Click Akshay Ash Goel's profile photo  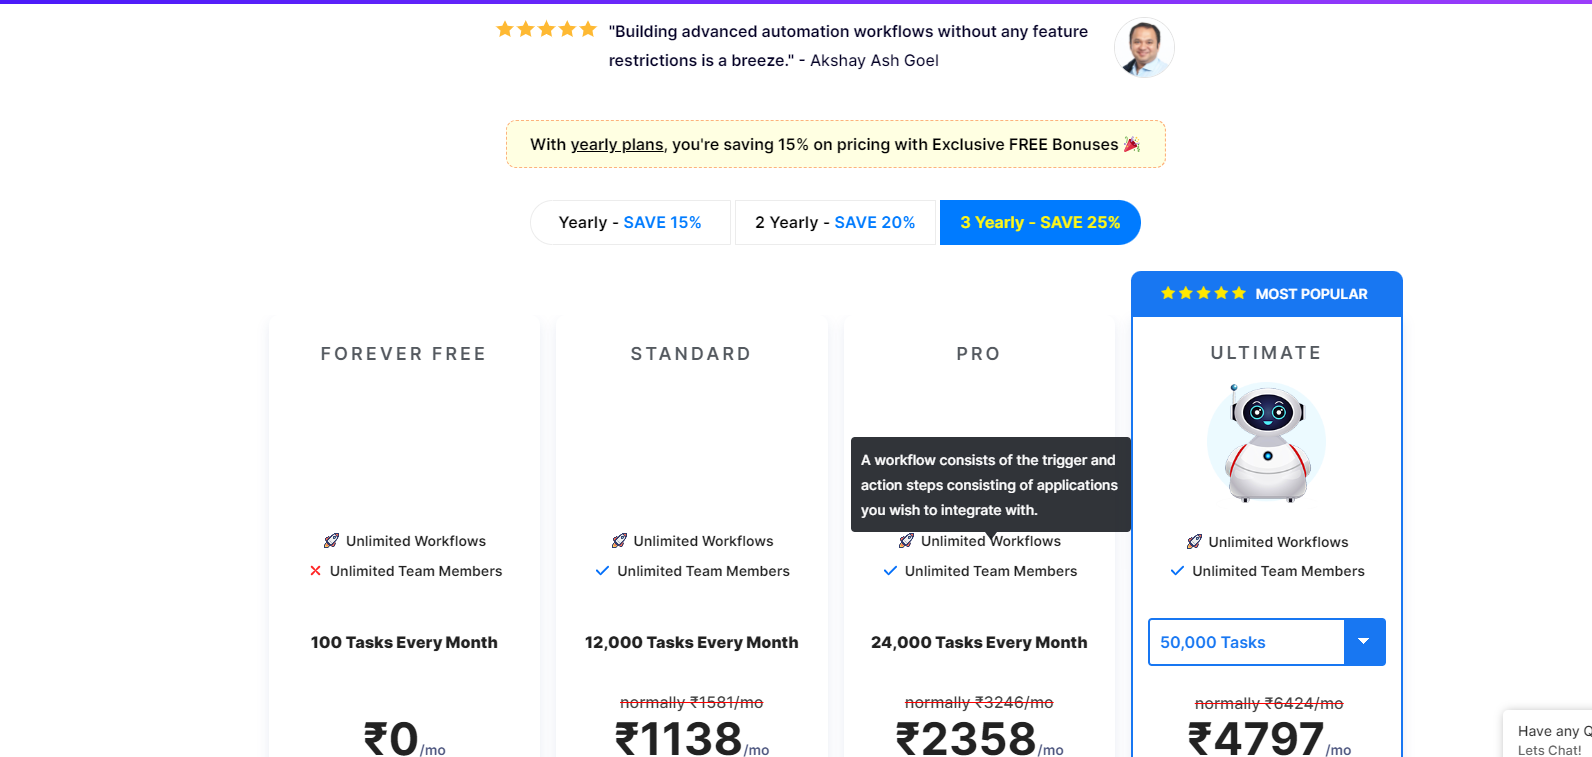click(x=1144, y=47)
